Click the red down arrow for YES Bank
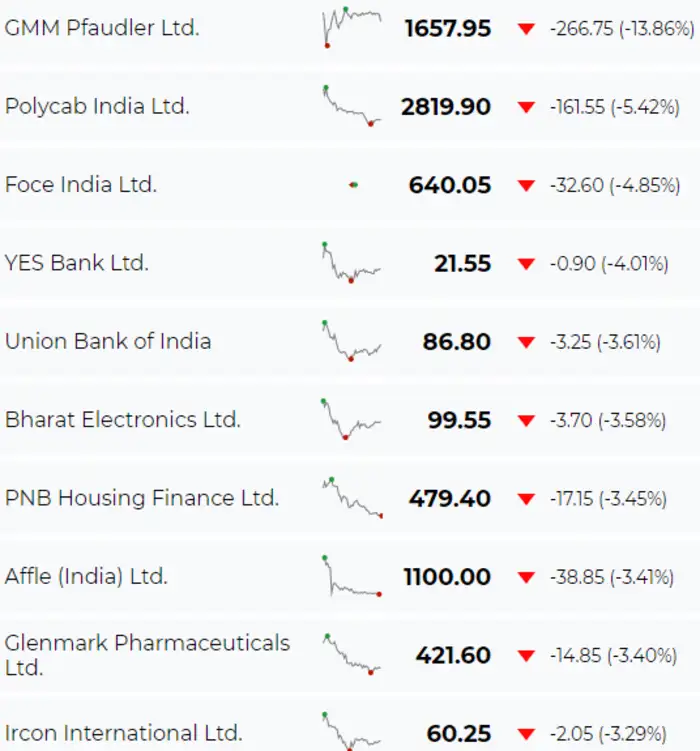Screen dimensions: 700x751 tap(526, 264)
